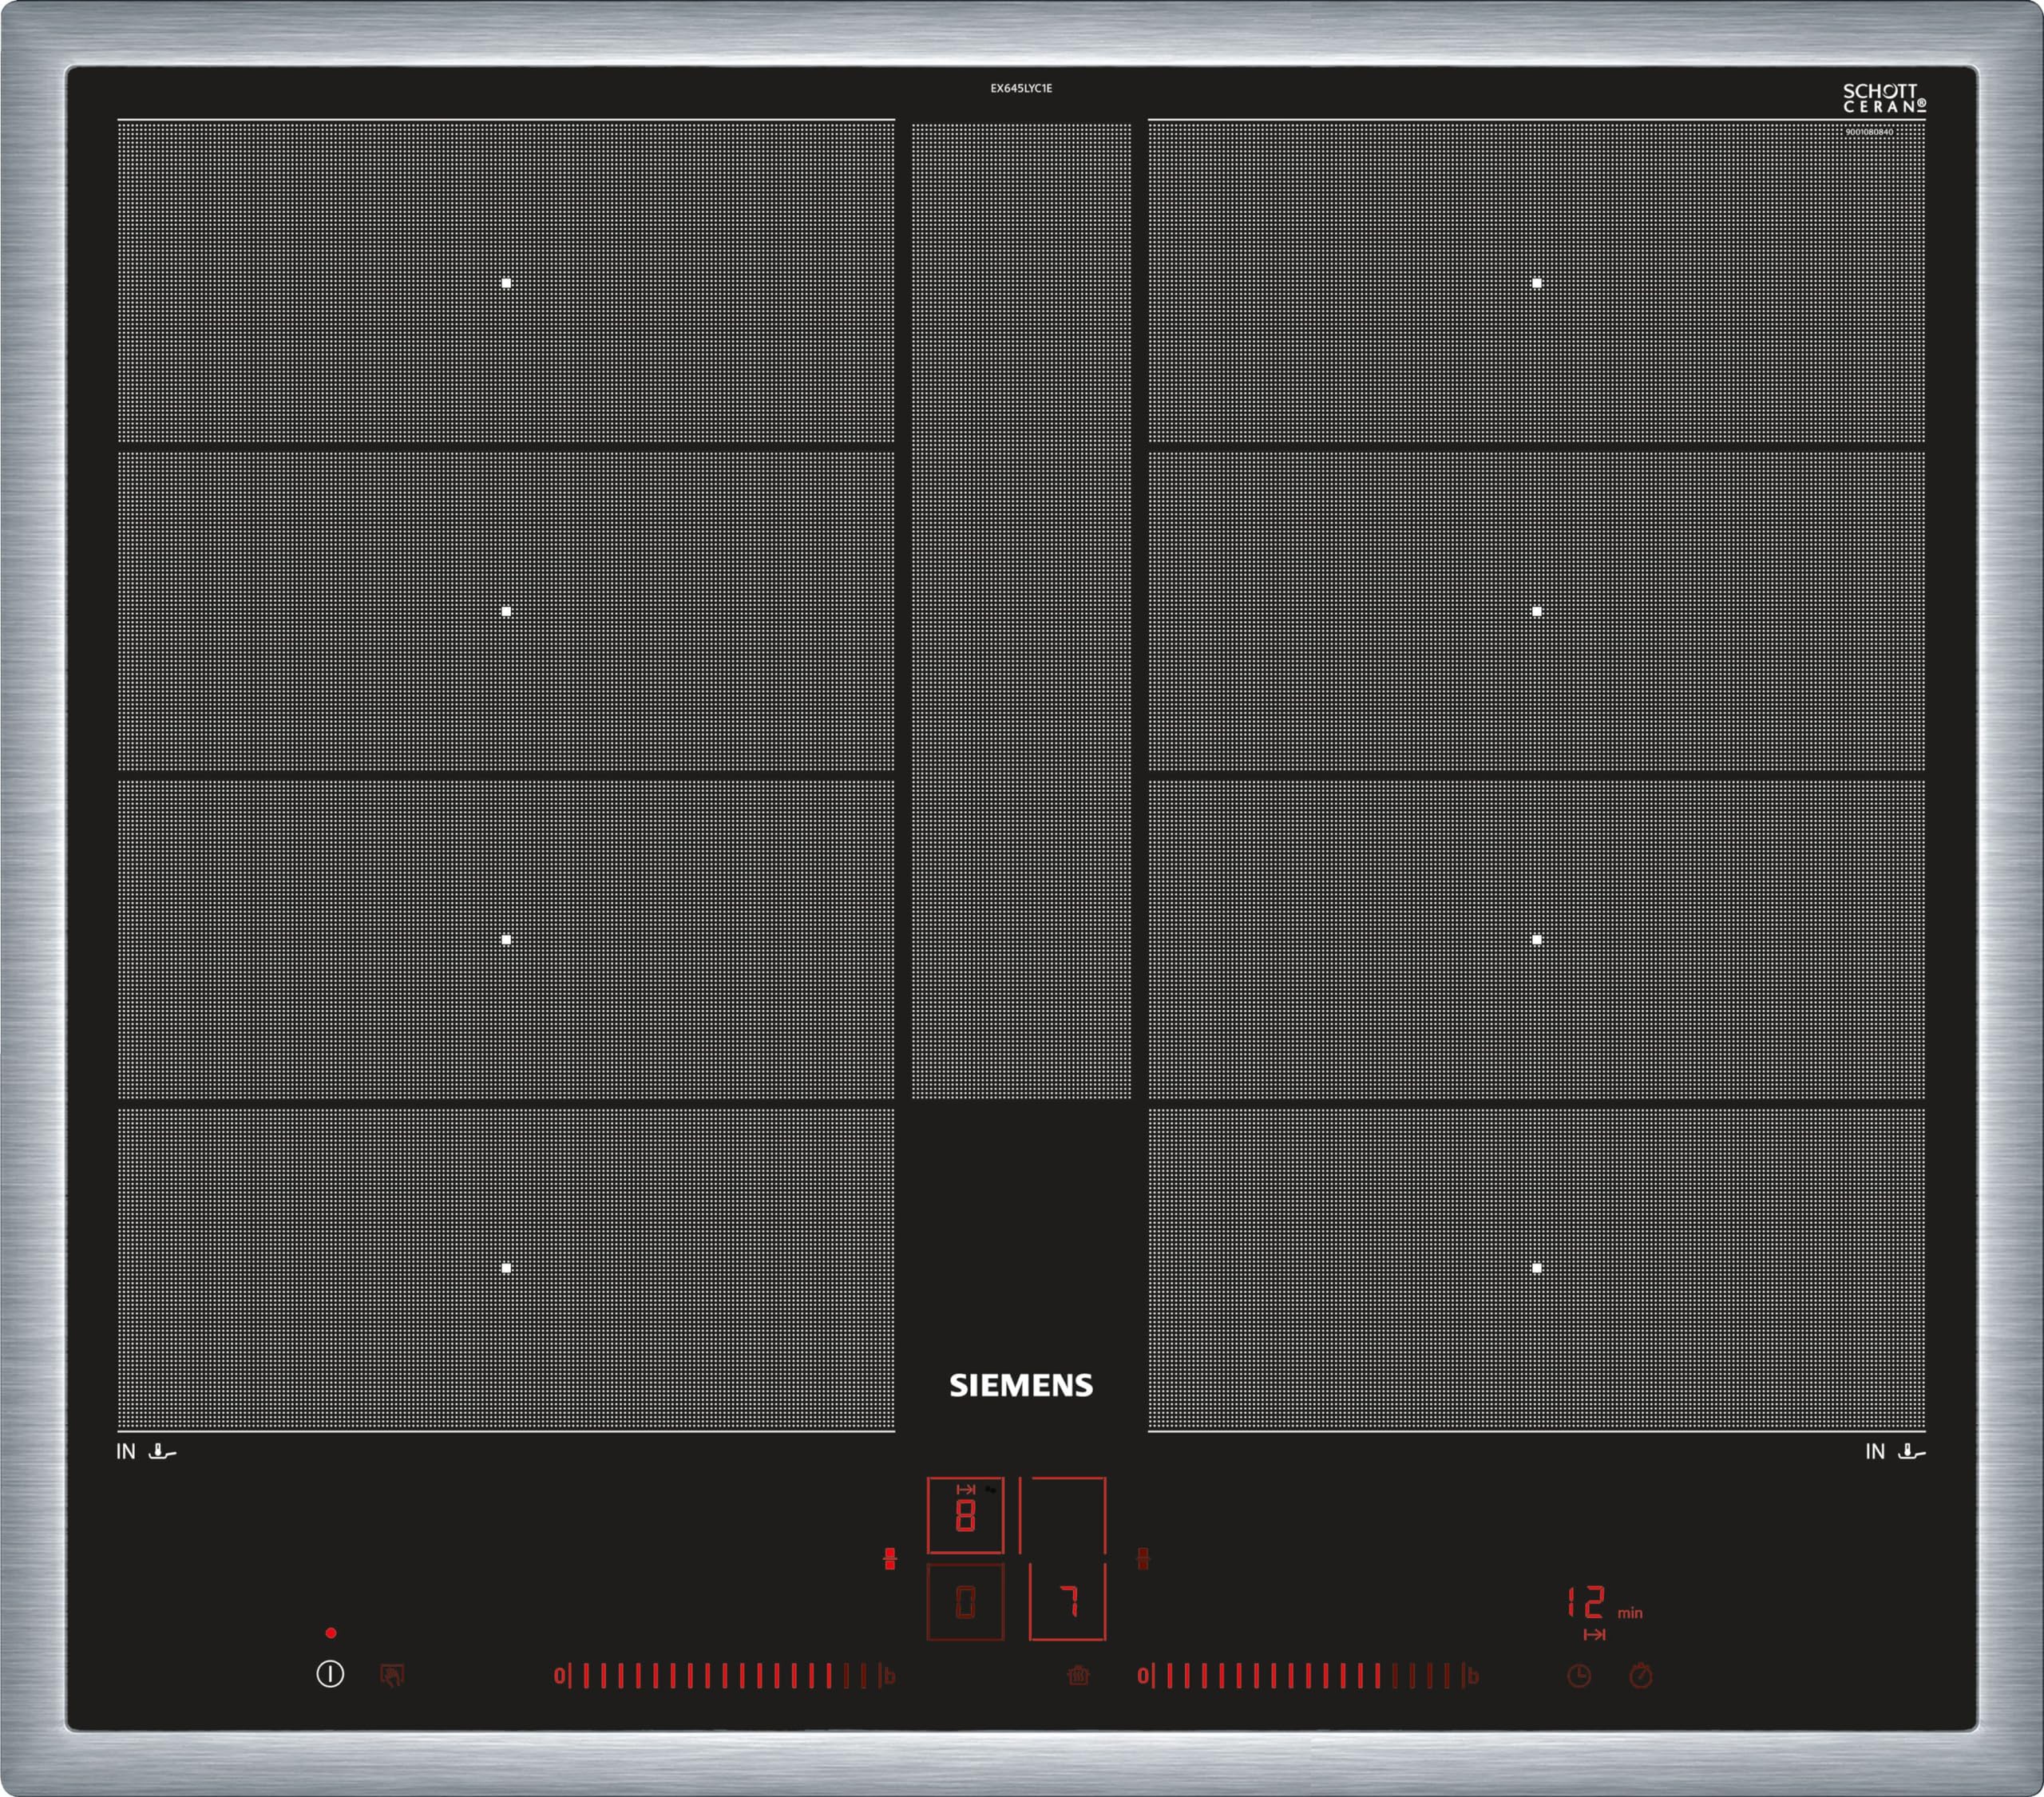Tap boost 'b' on right power slider
The image size is (2044, 1797).
(1472, 1676)
